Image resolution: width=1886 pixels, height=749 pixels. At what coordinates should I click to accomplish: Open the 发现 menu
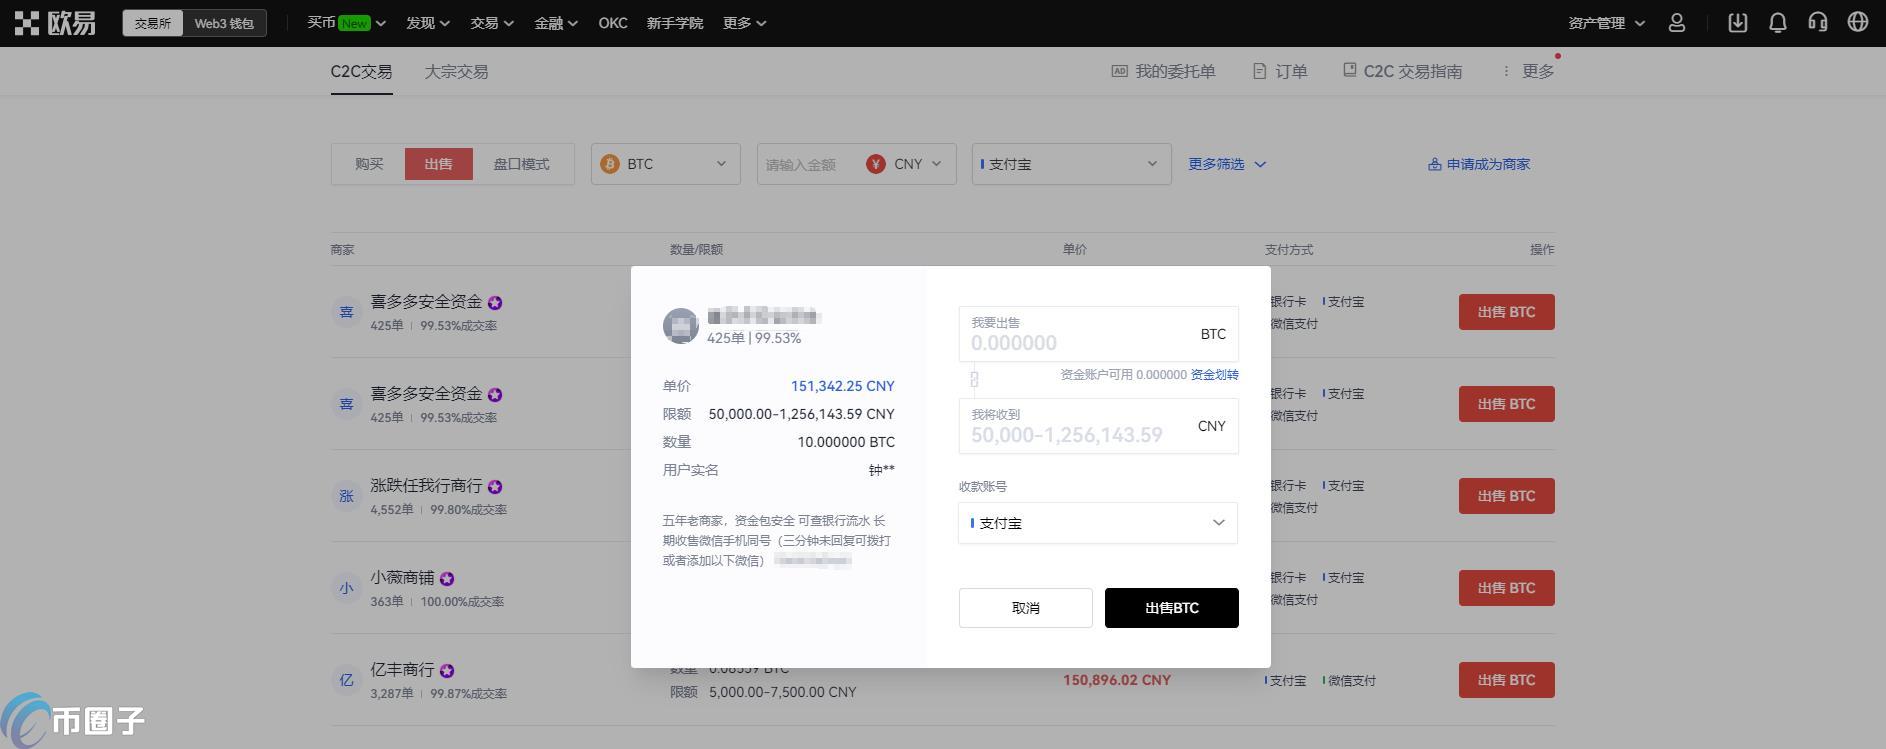[x=428, y=23]
